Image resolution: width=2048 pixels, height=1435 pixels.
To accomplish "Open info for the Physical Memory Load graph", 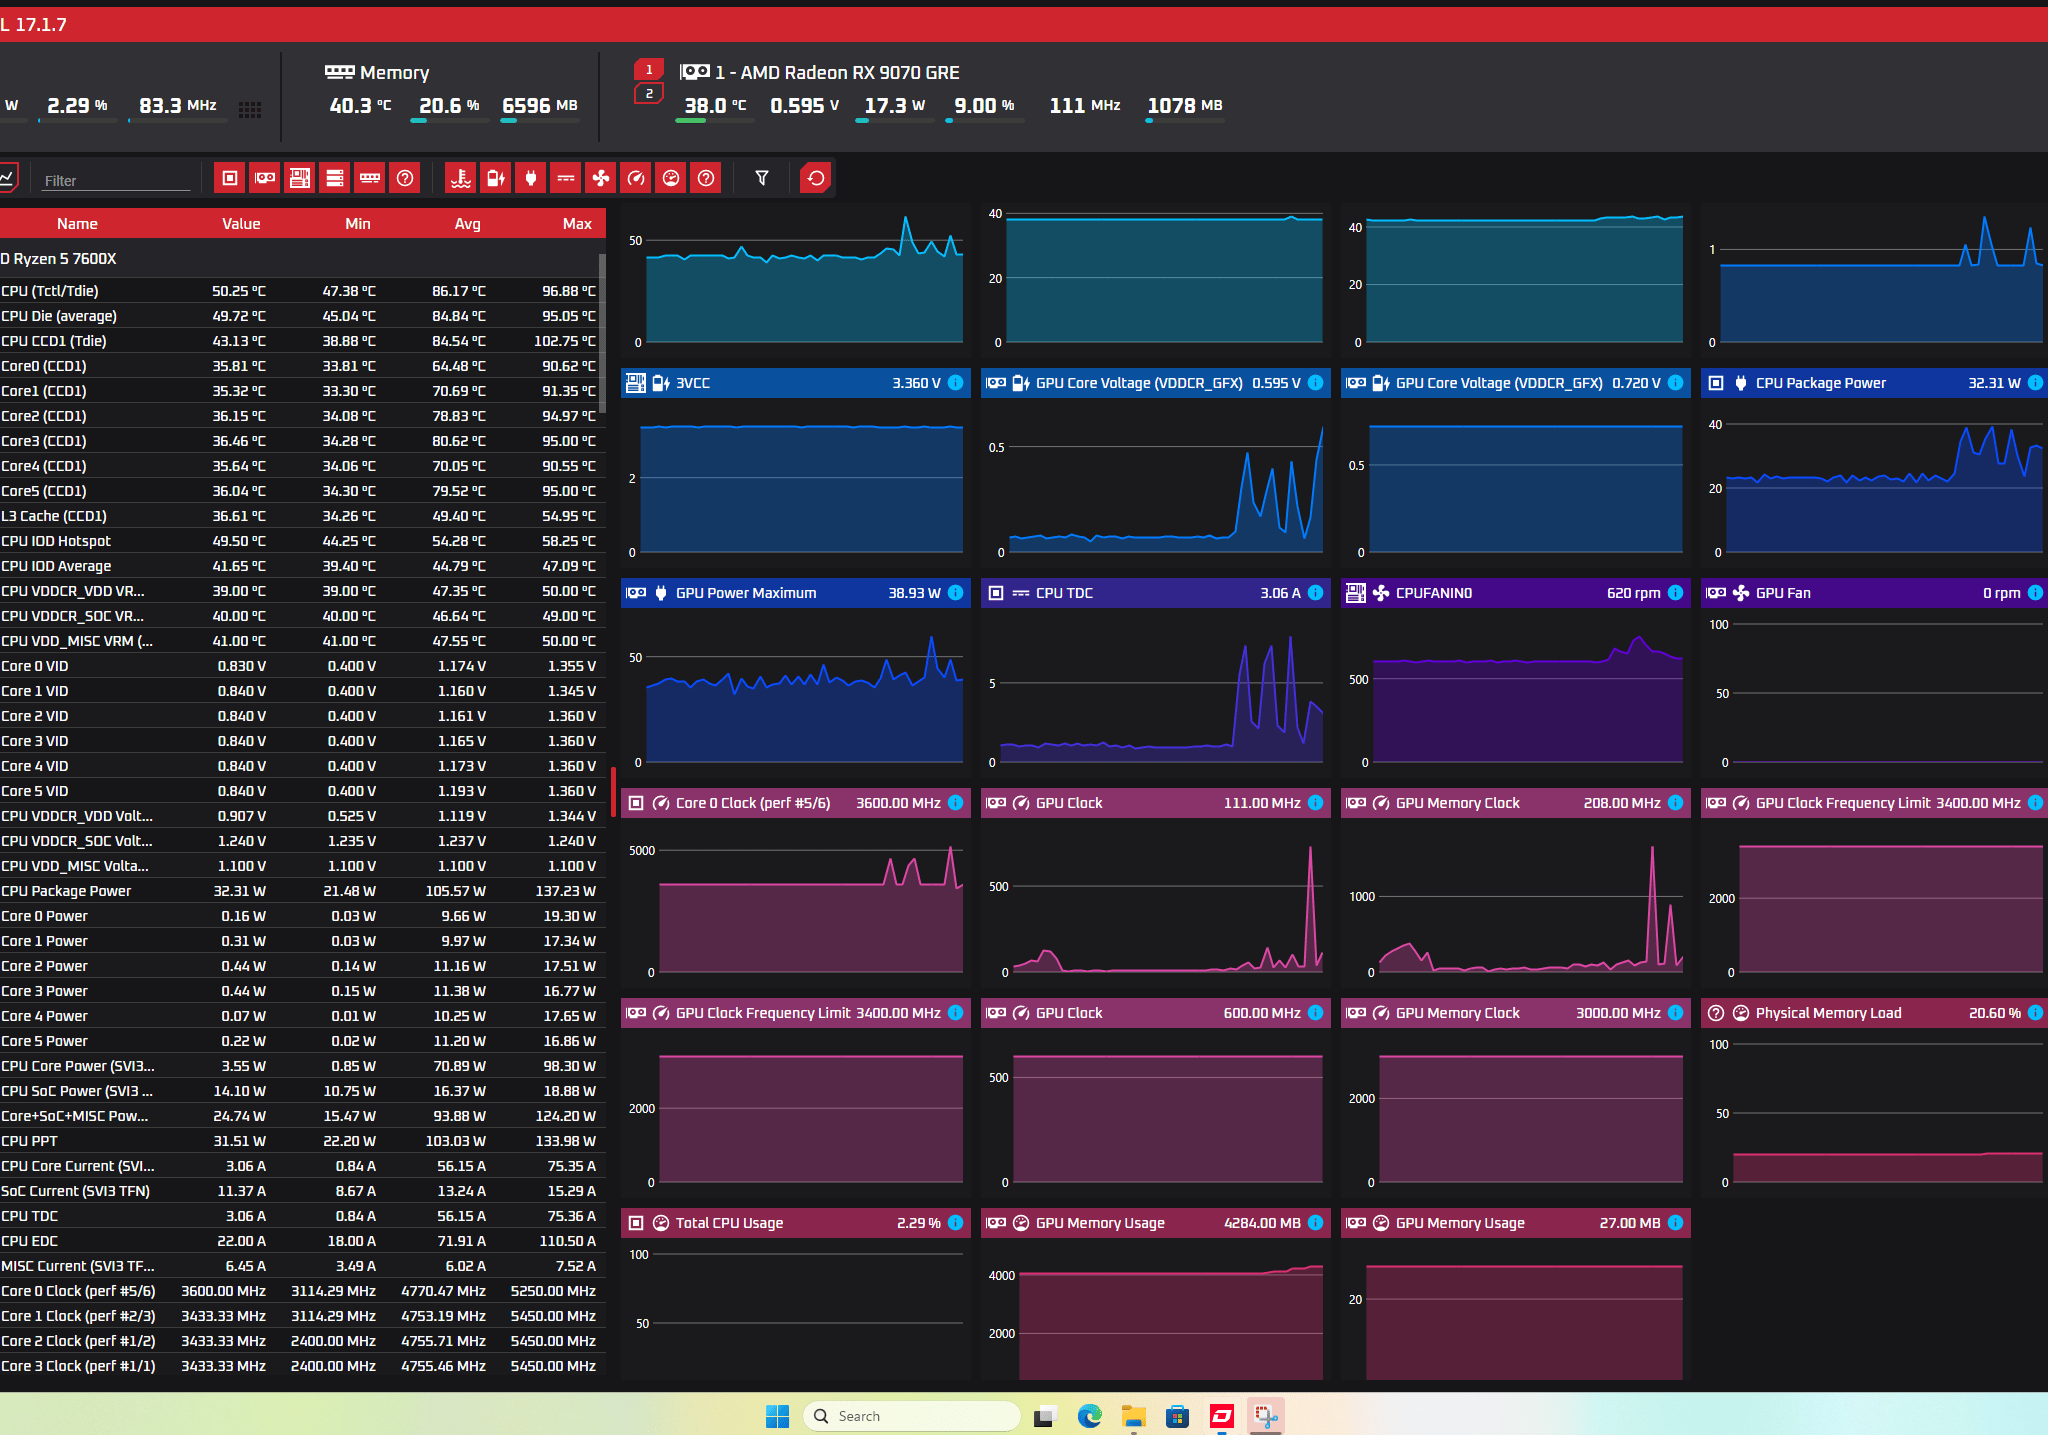I will [2035, 1013].
